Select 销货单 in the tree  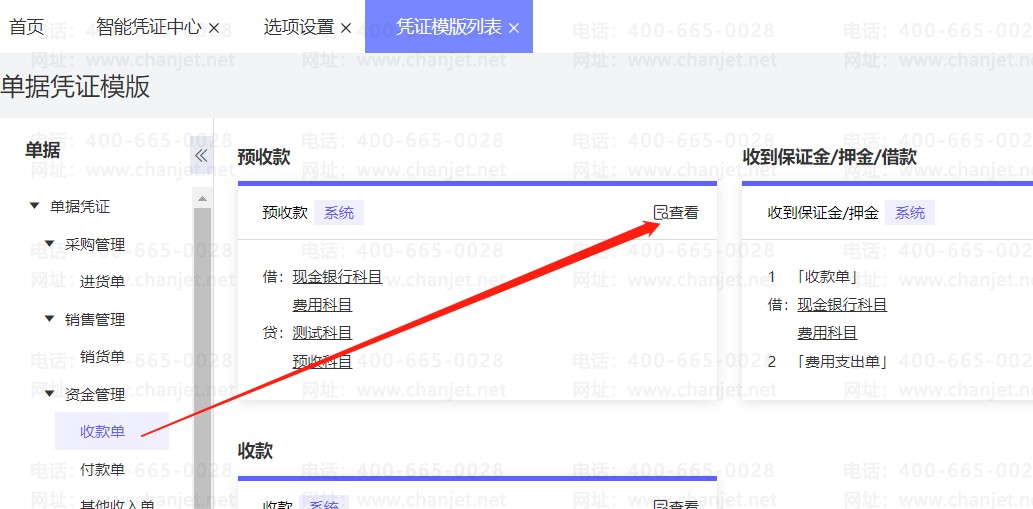tap(102, 357)
